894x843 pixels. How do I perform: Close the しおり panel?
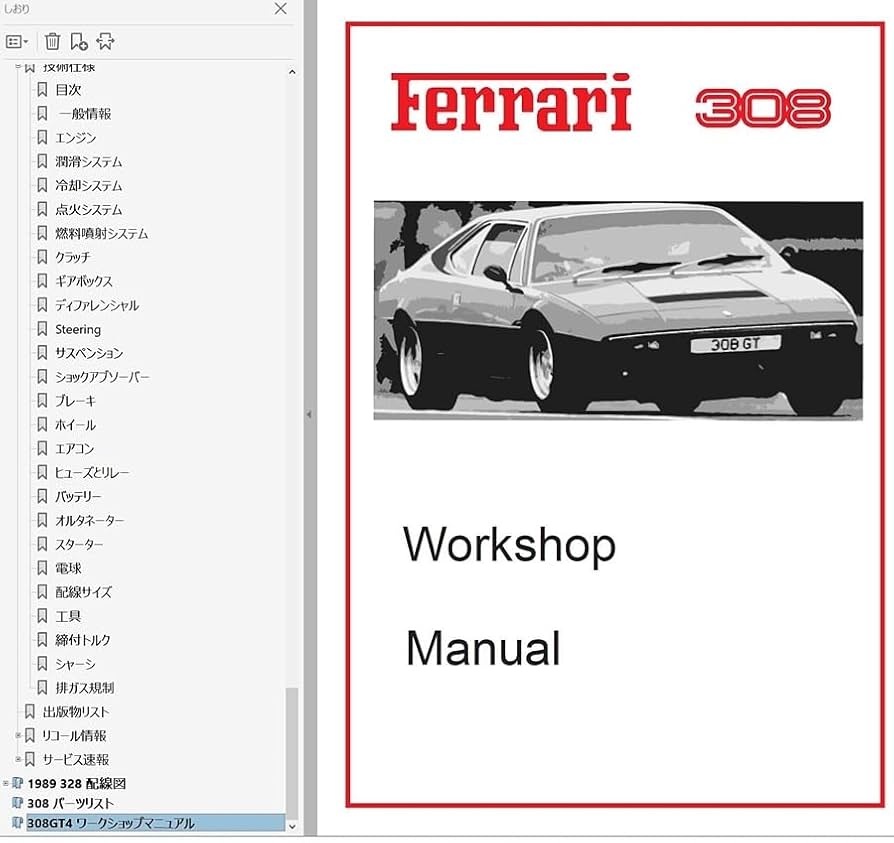point(280,9)
